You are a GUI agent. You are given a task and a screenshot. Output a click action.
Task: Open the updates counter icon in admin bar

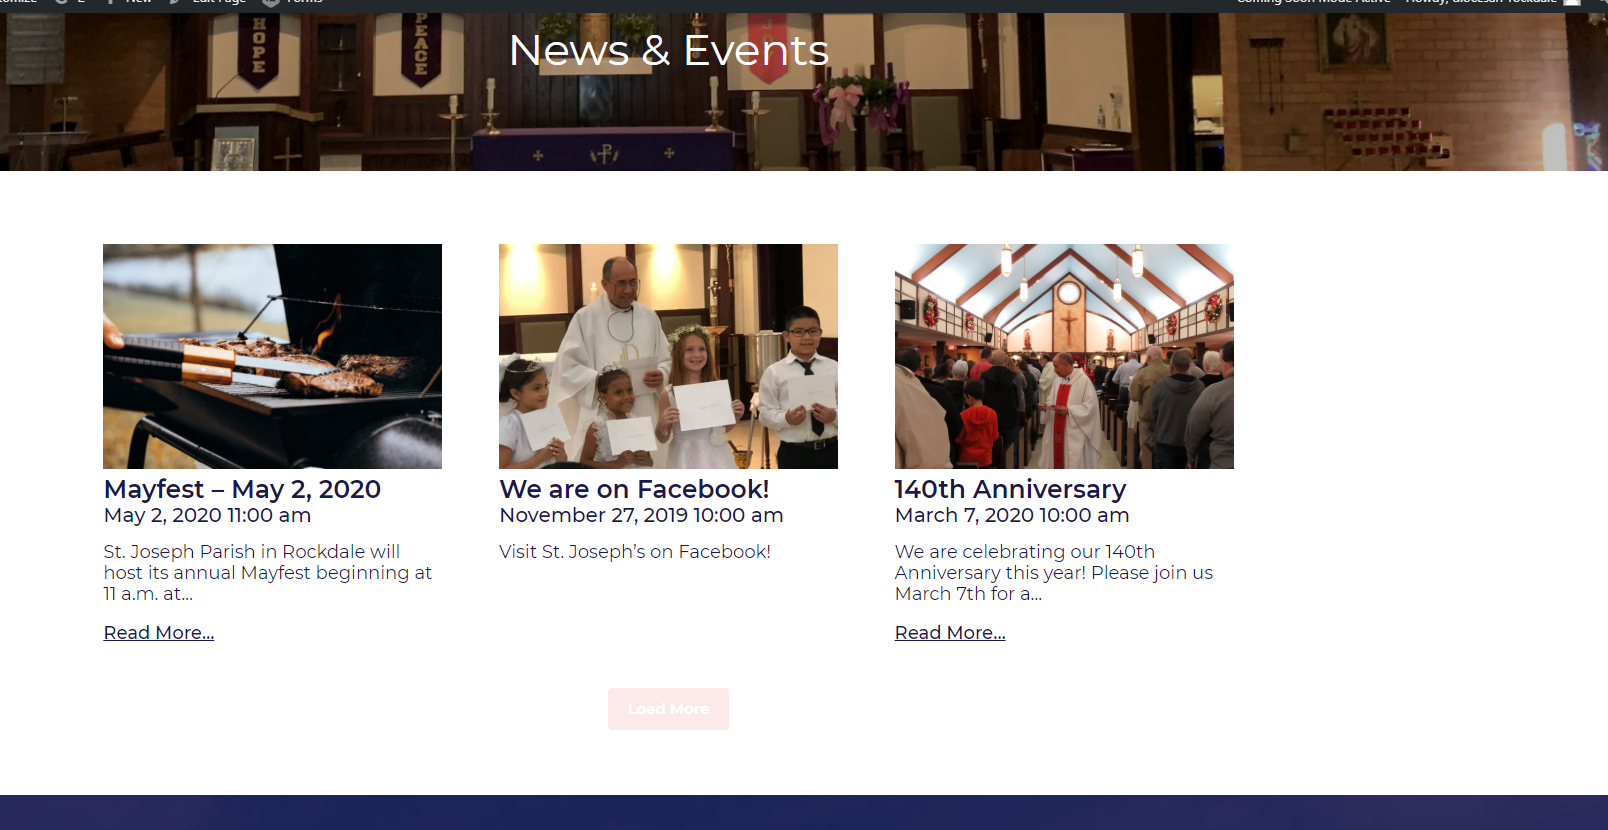click(70, 3)
